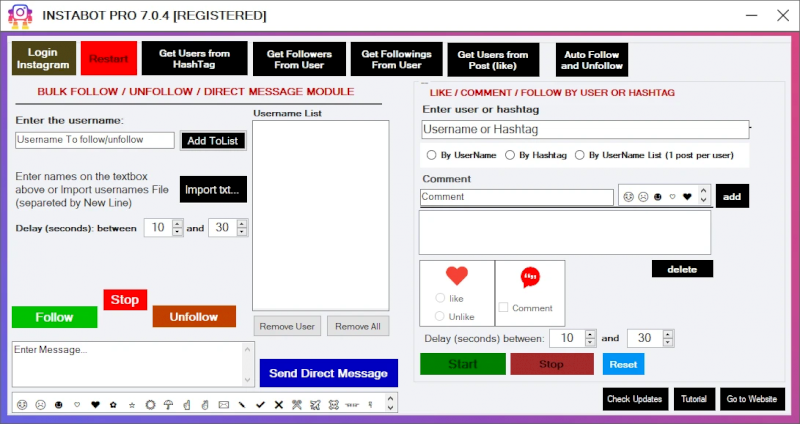Pick the smiley face in the comment emoji box
The width and height of the screenshot is (800, 424).
pos(629,196)
